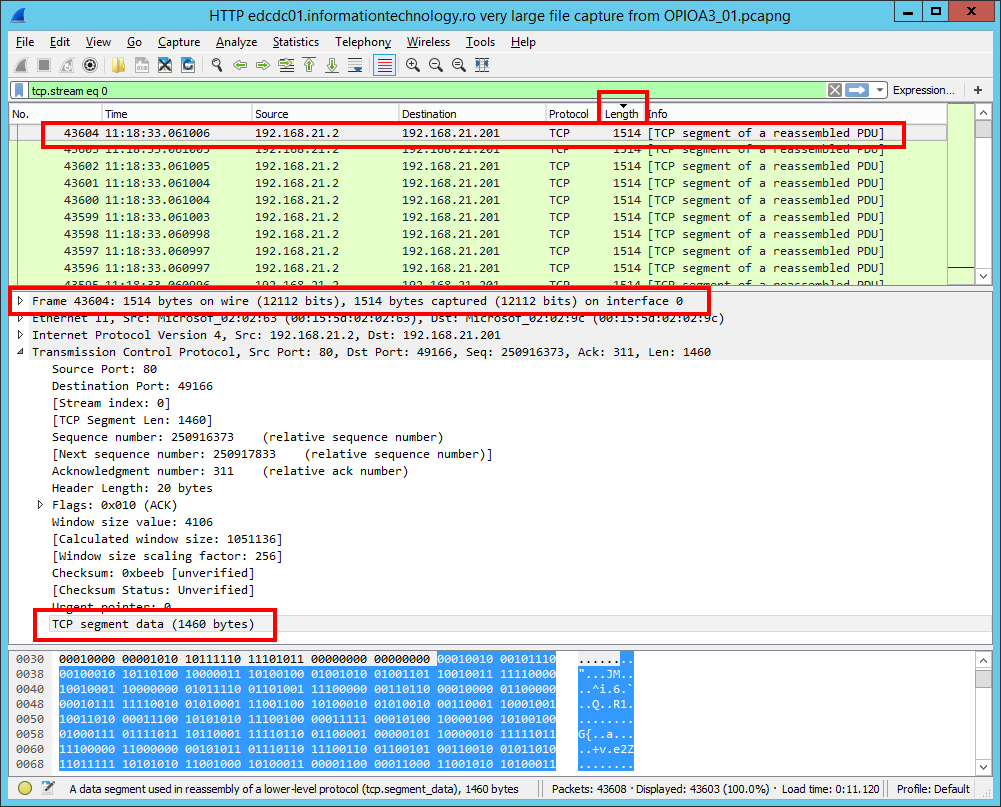Expand Frame 43604 details
The image size is (1001, 807).
pyautogui.click(x=20, y=301)
